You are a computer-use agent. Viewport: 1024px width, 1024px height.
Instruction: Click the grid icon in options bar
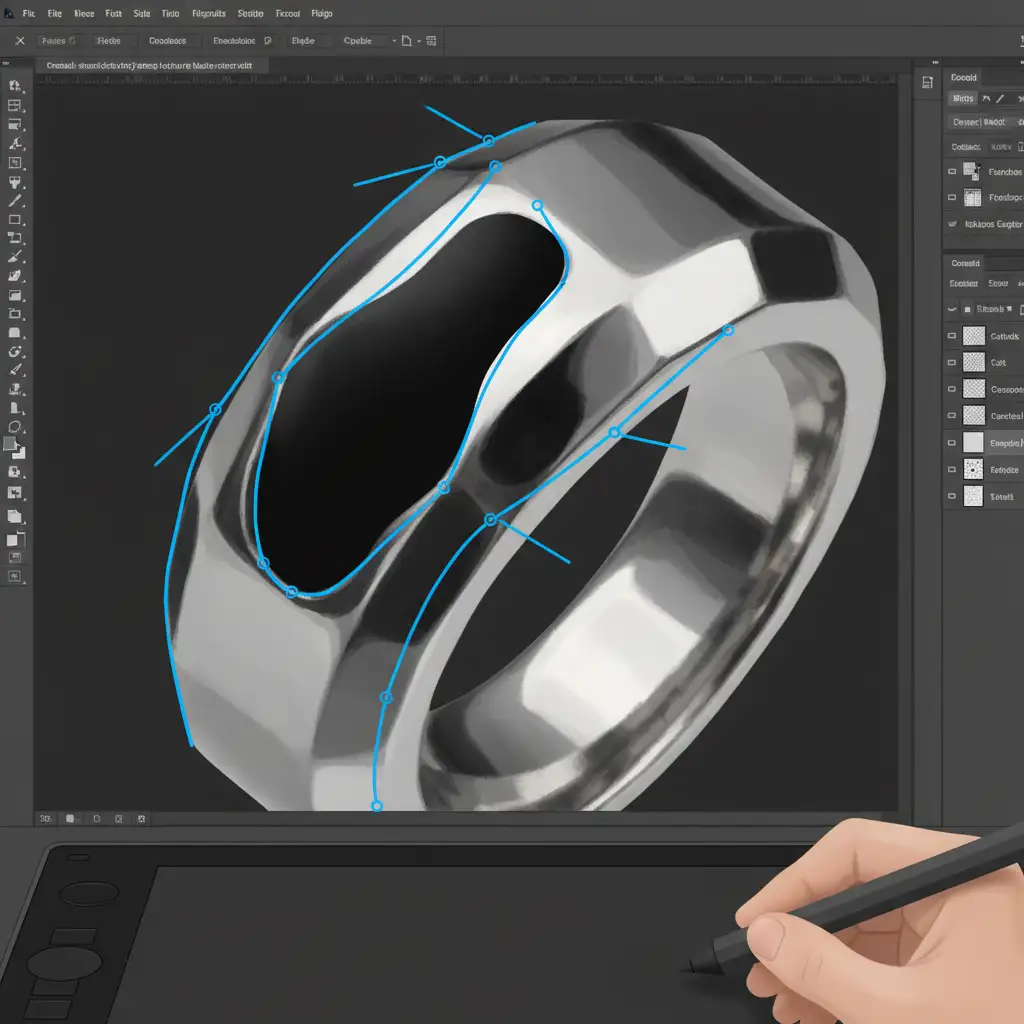pos(431,41)
